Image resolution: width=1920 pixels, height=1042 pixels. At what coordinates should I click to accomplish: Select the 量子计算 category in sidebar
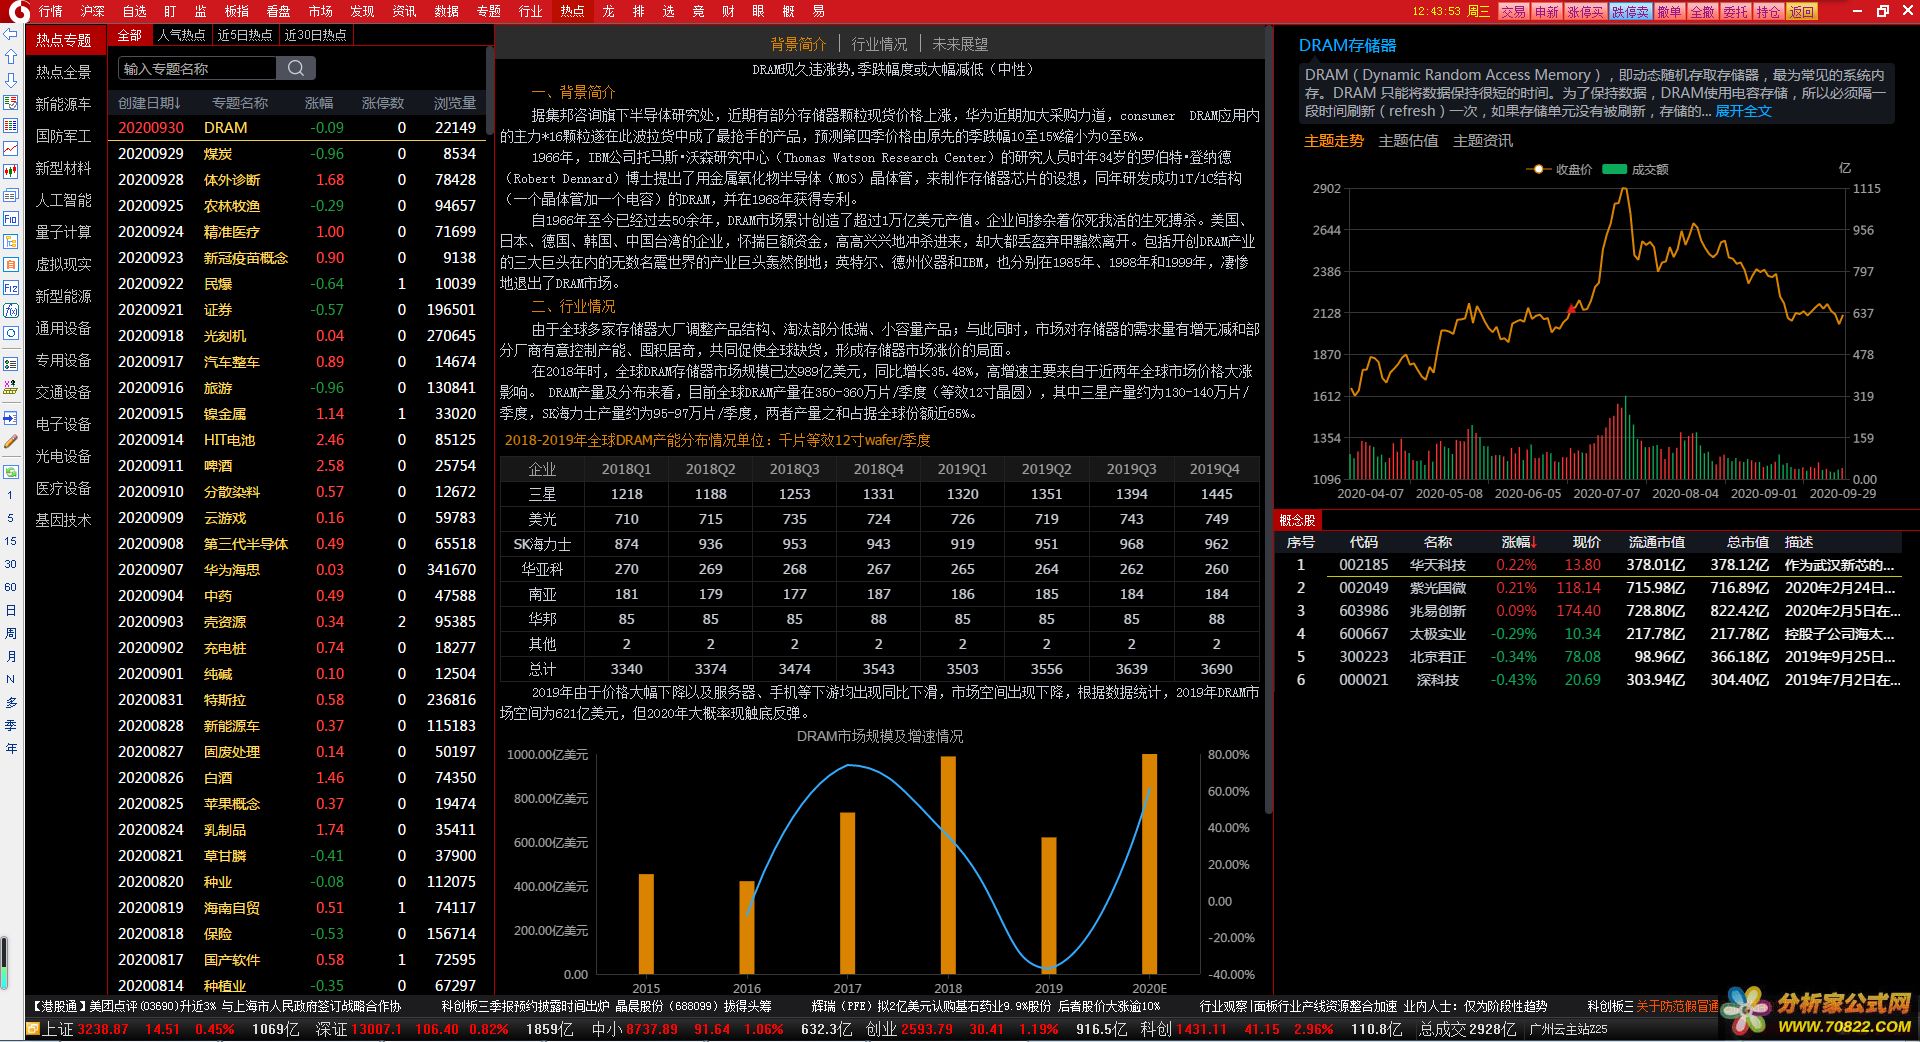point(63,232)
